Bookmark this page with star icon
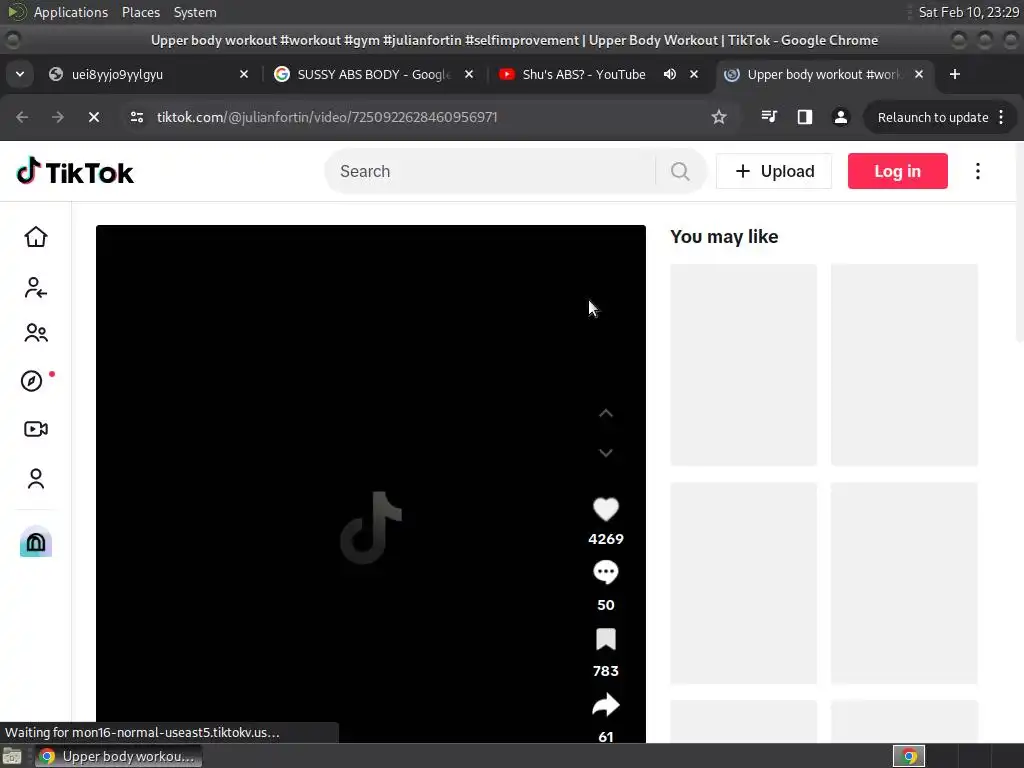 click(x=719, y=117)
